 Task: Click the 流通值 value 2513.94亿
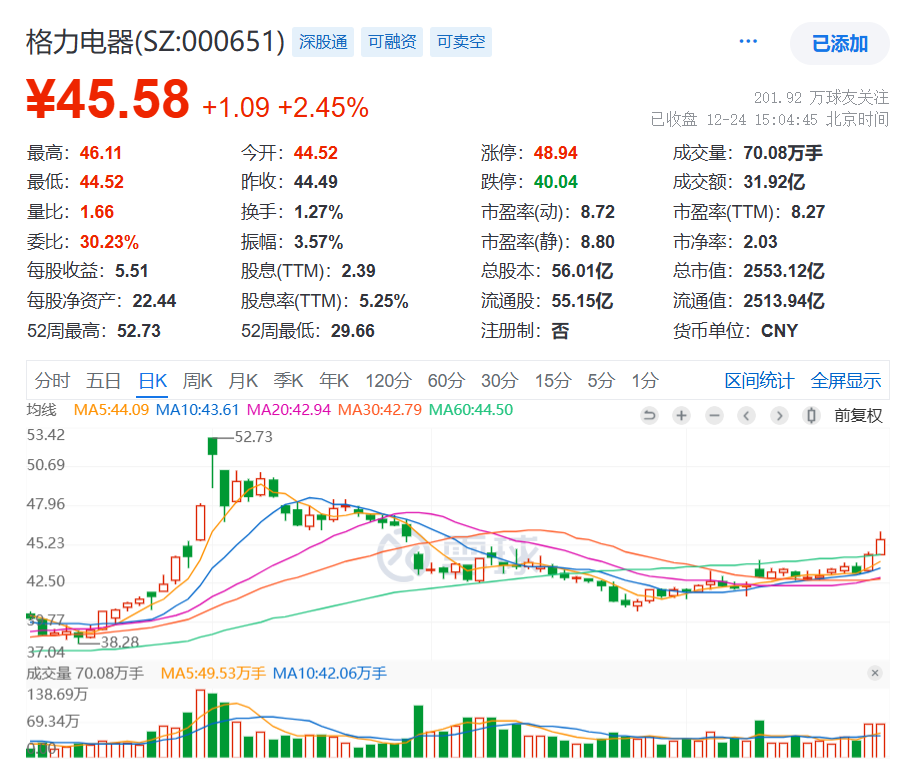(784, 301)
